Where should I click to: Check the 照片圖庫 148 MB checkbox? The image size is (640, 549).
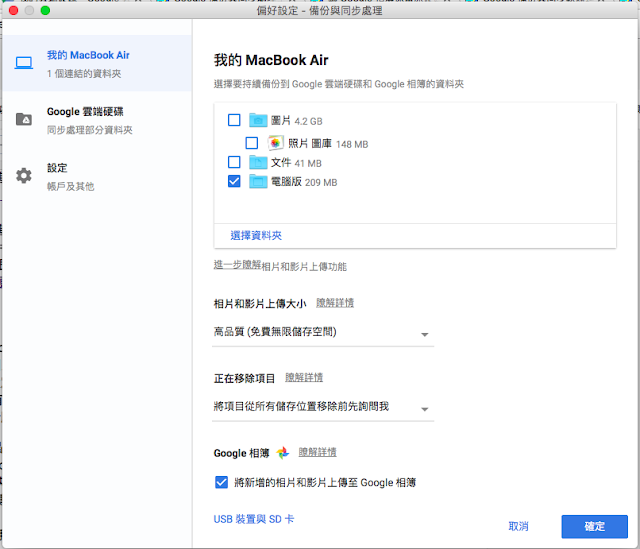[x=251, y=143]
